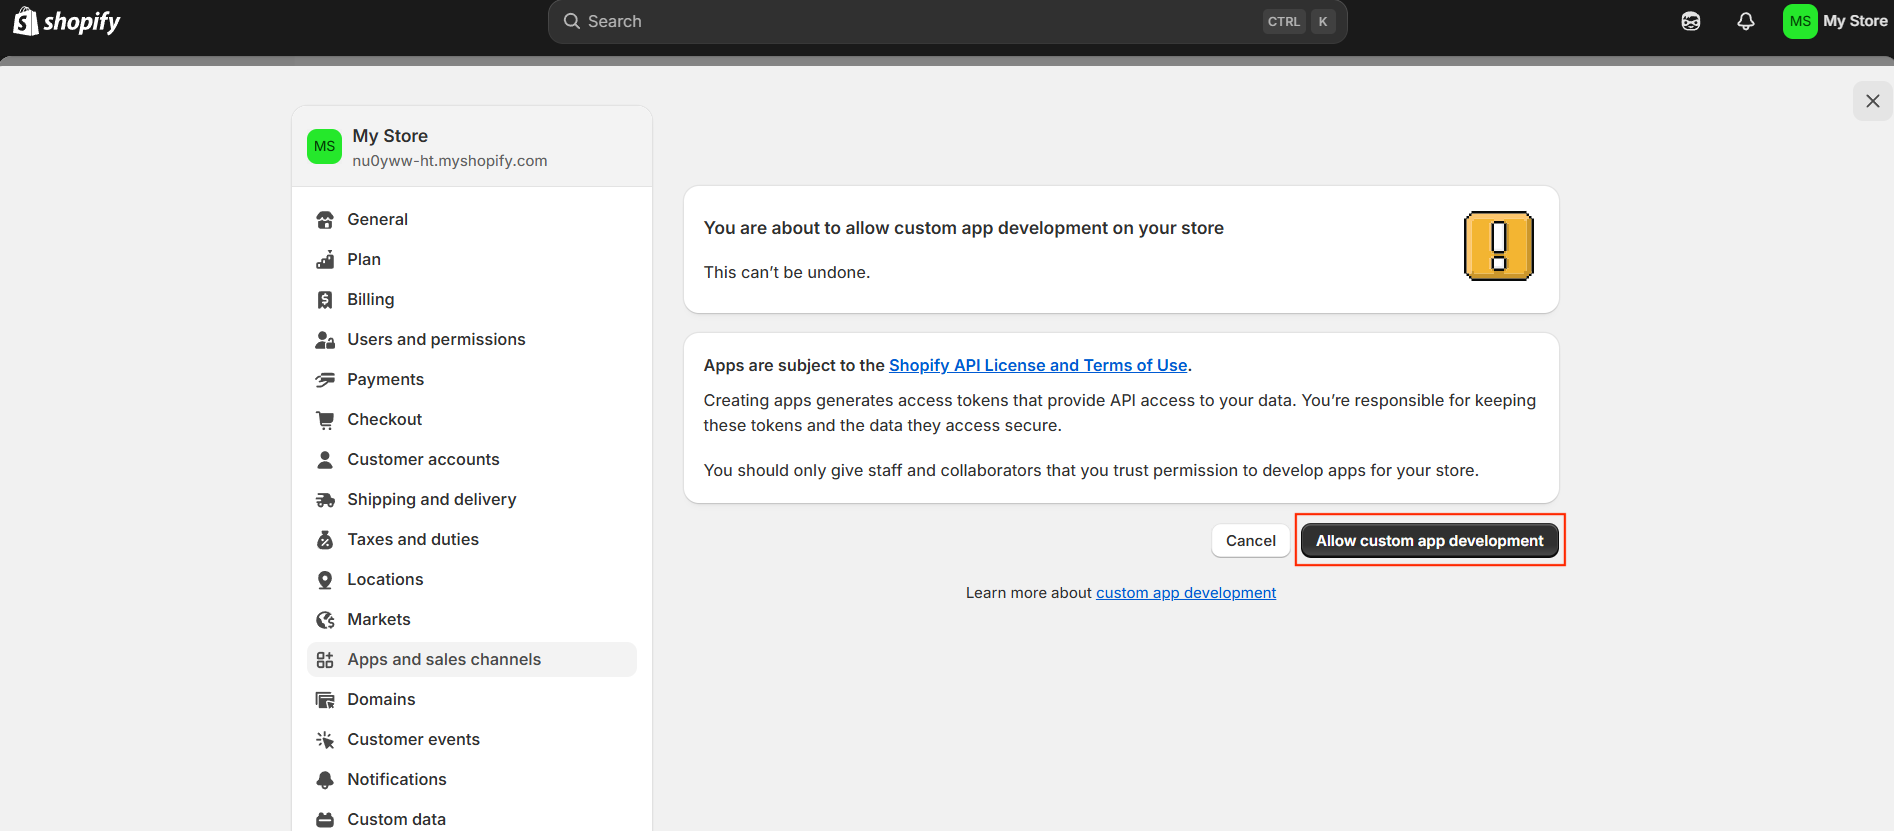Viewport: 1894px width, 831px height.
Task: Click the search magnifier icon
Action: (x=572, y=21)
